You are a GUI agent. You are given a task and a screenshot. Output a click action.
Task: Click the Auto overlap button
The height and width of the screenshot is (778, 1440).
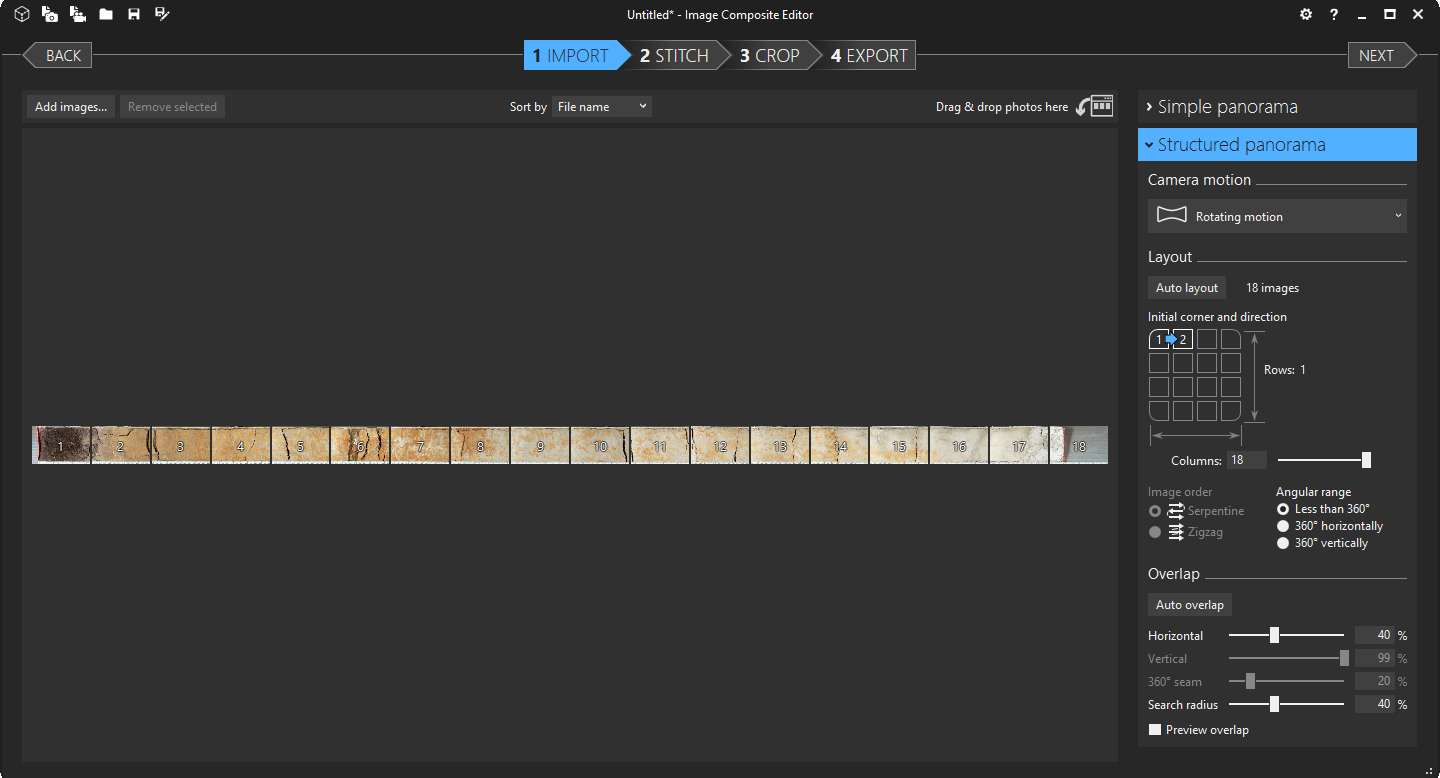(1190, 605)
